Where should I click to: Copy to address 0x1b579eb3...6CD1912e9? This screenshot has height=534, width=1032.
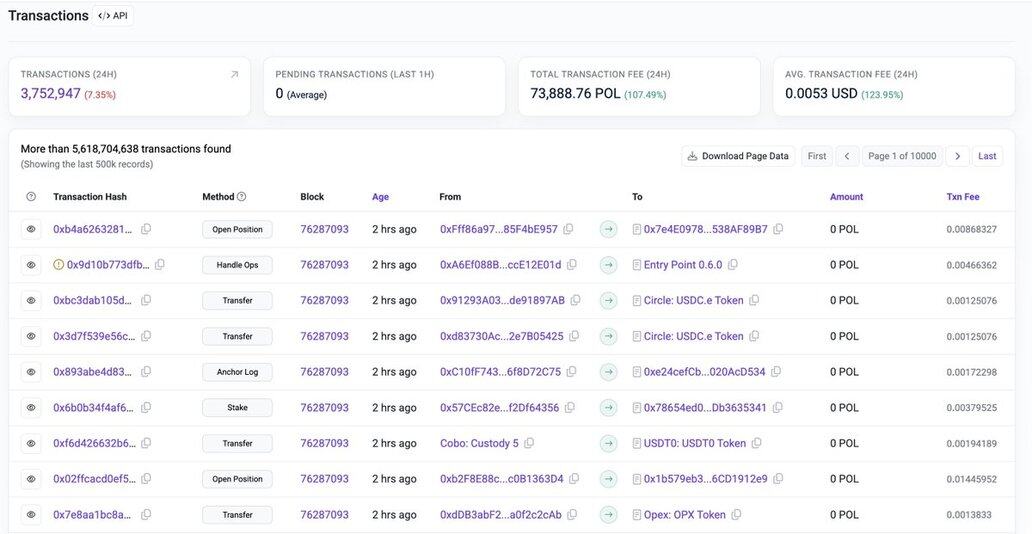[779, 479]
